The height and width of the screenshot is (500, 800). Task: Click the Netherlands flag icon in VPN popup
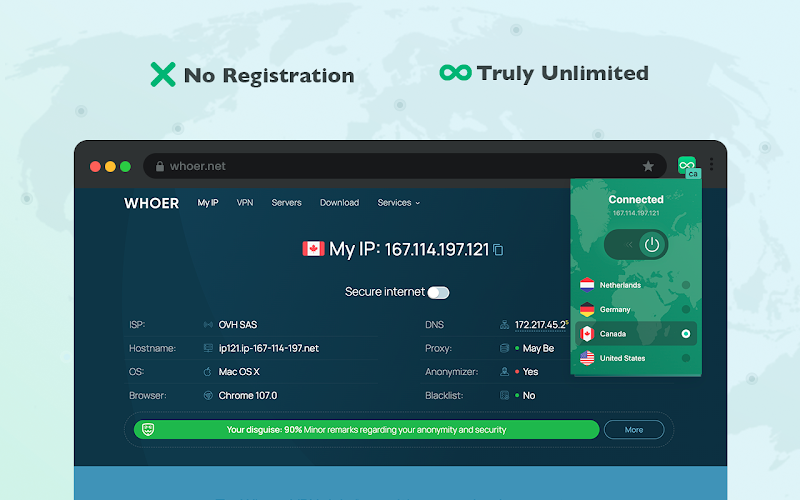tap(587, 285)
